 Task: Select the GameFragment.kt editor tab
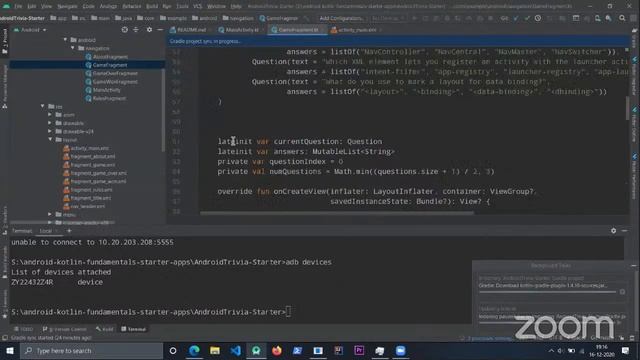(298, 30)
